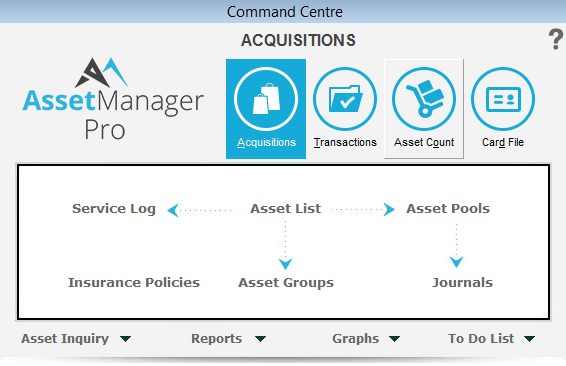Viewport: 566px width, 366px height.
Task: Select the Transactions folder icon
Action: pyautogui.click(x=345, y=99)
